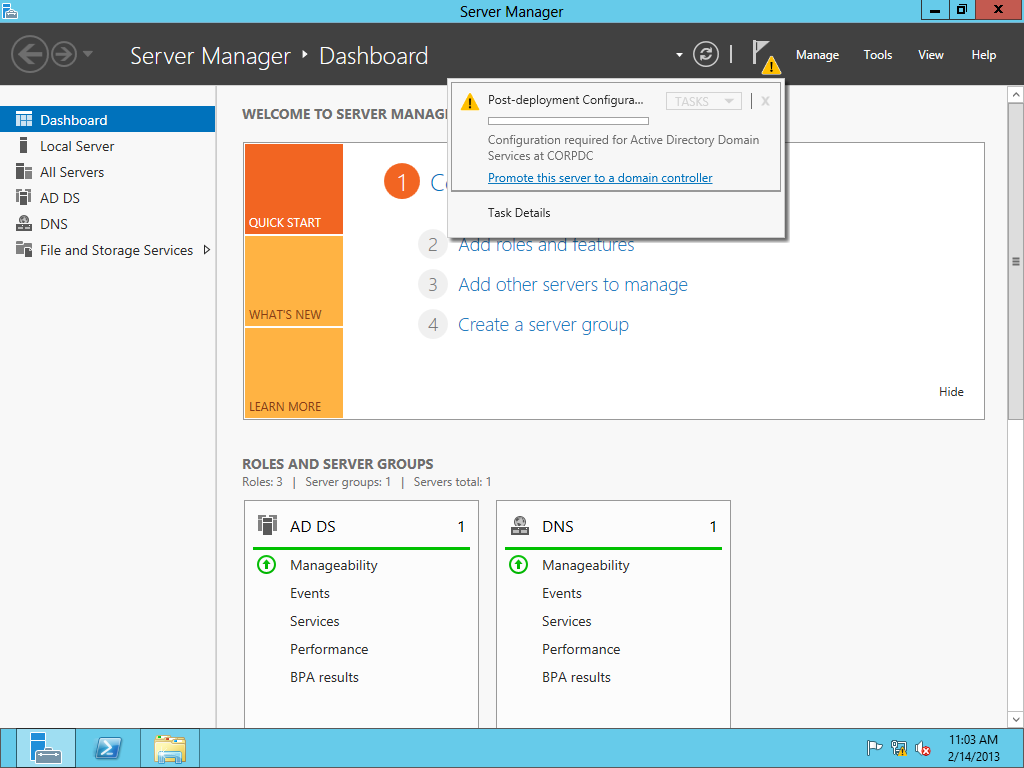Expand File and Storage Services arrow
The image size is (1024, 768).
pos(207,250)
